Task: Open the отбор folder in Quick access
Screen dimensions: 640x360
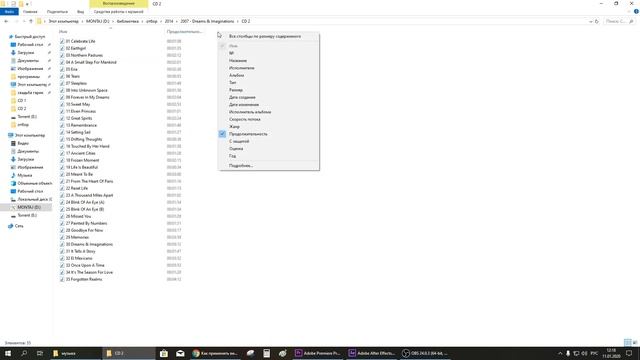Action: [23, 124]
